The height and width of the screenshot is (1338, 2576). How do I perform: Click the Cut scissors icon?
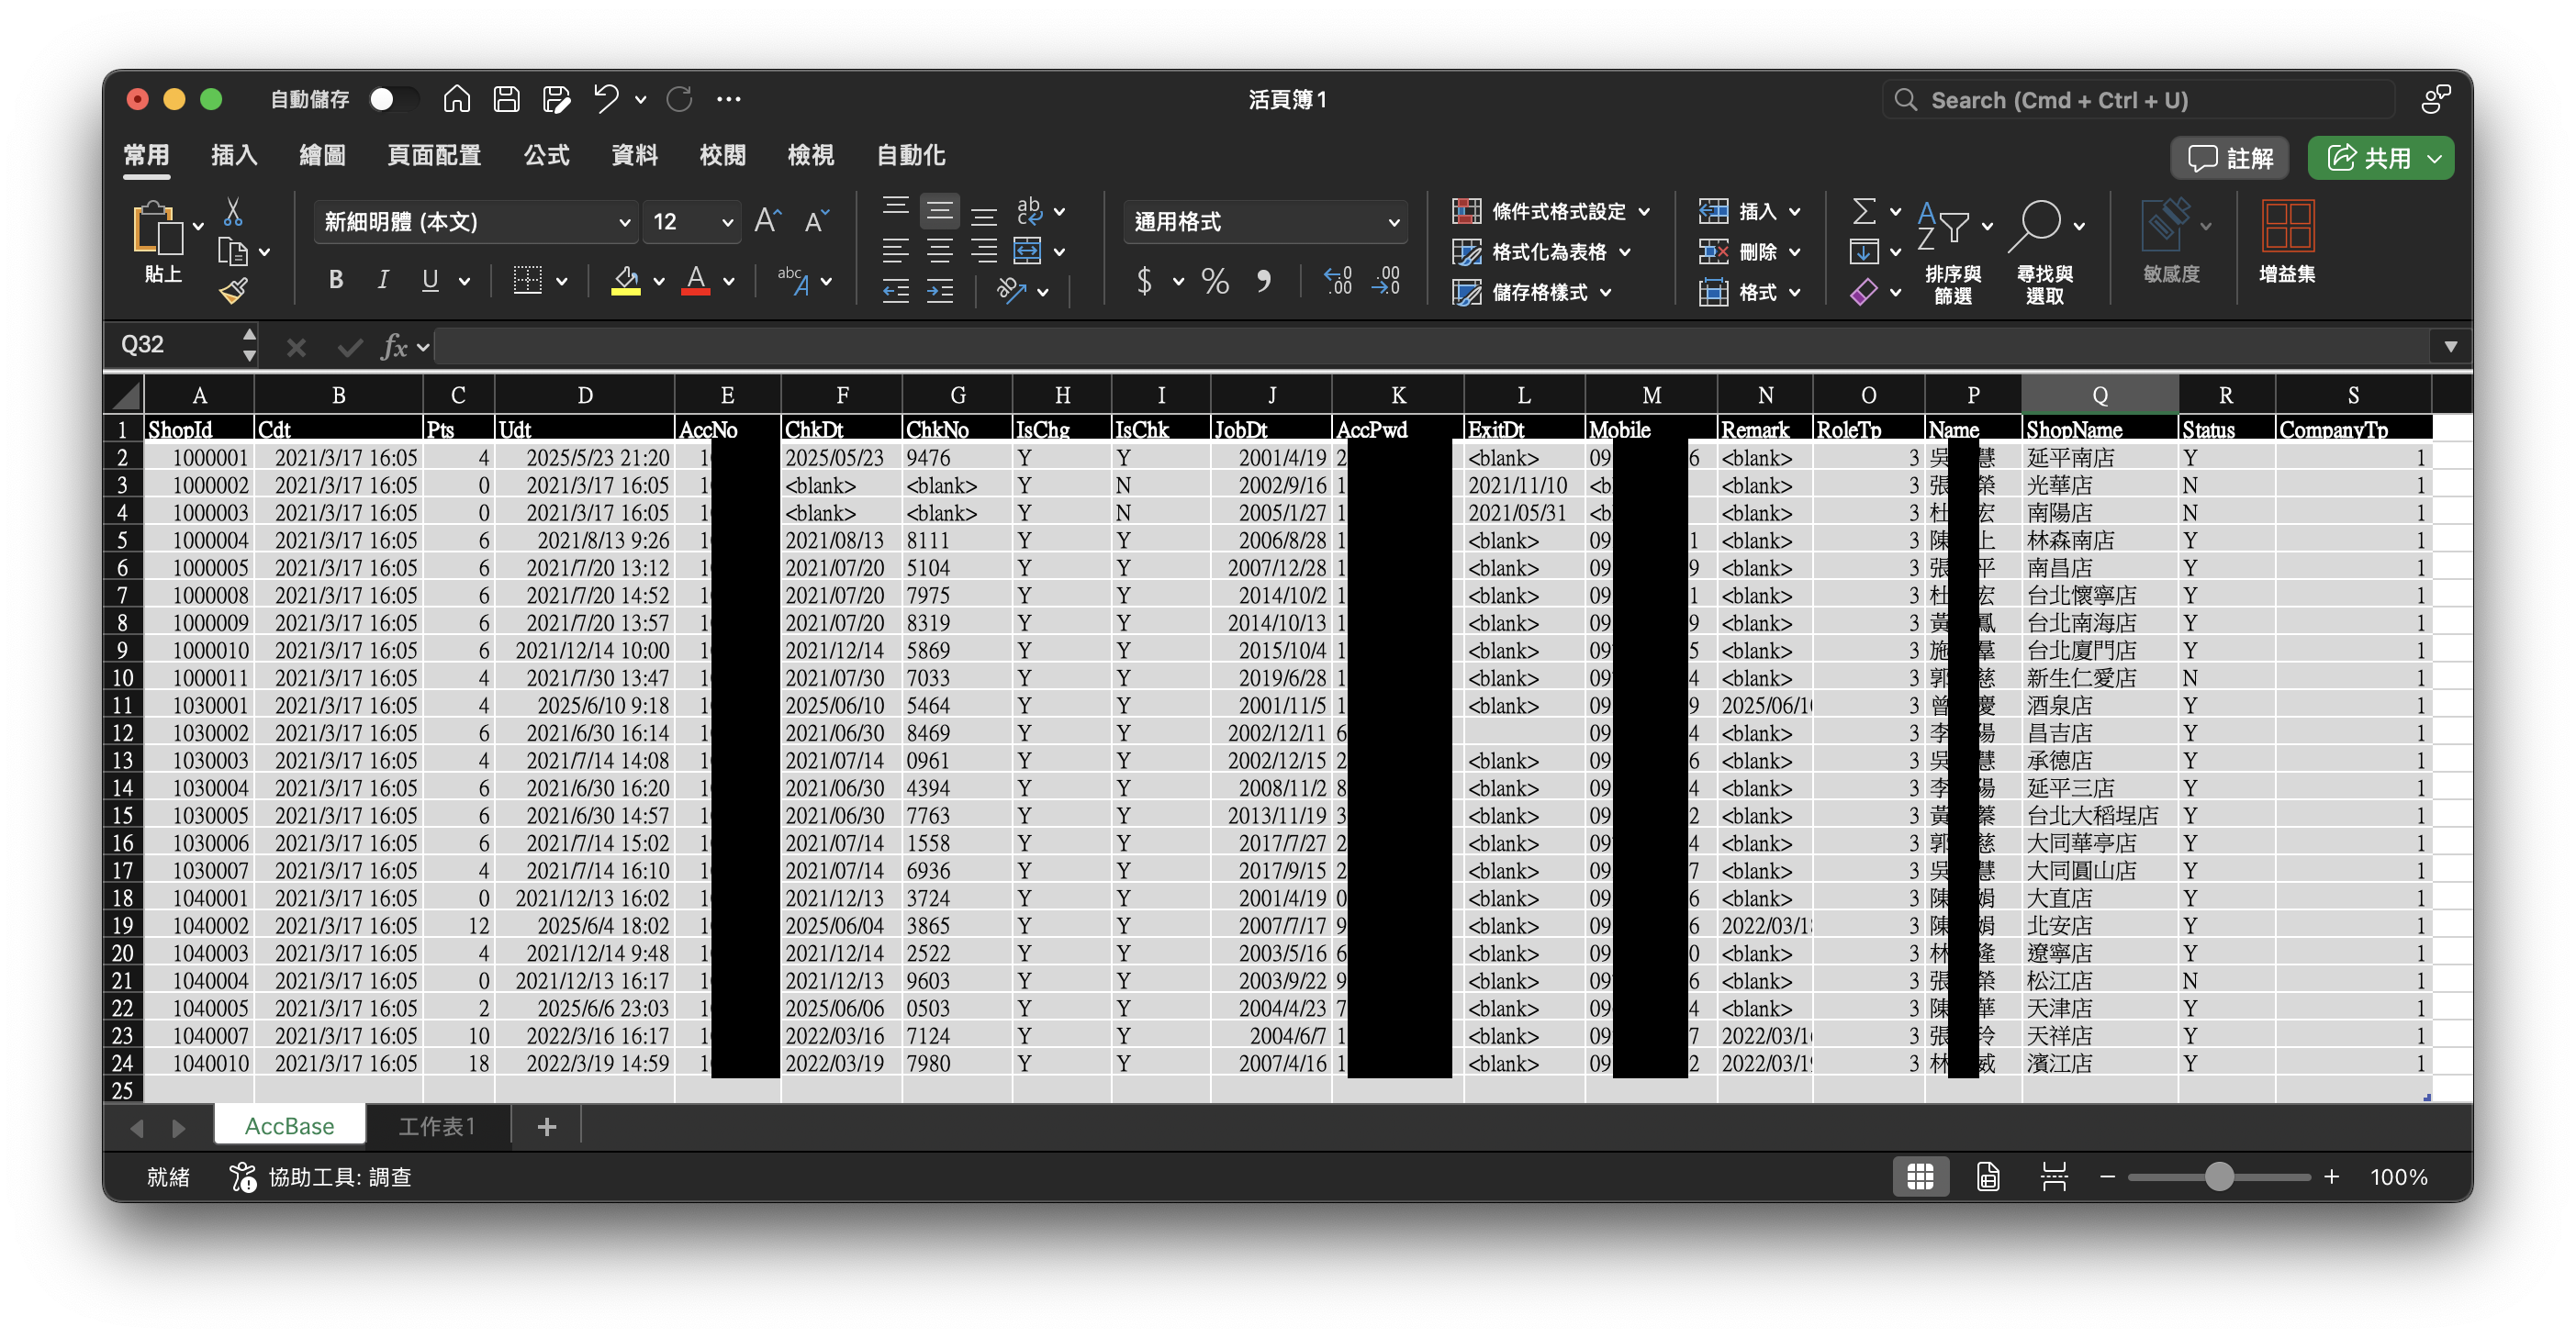pyautogui.click(x=233, y=212)
